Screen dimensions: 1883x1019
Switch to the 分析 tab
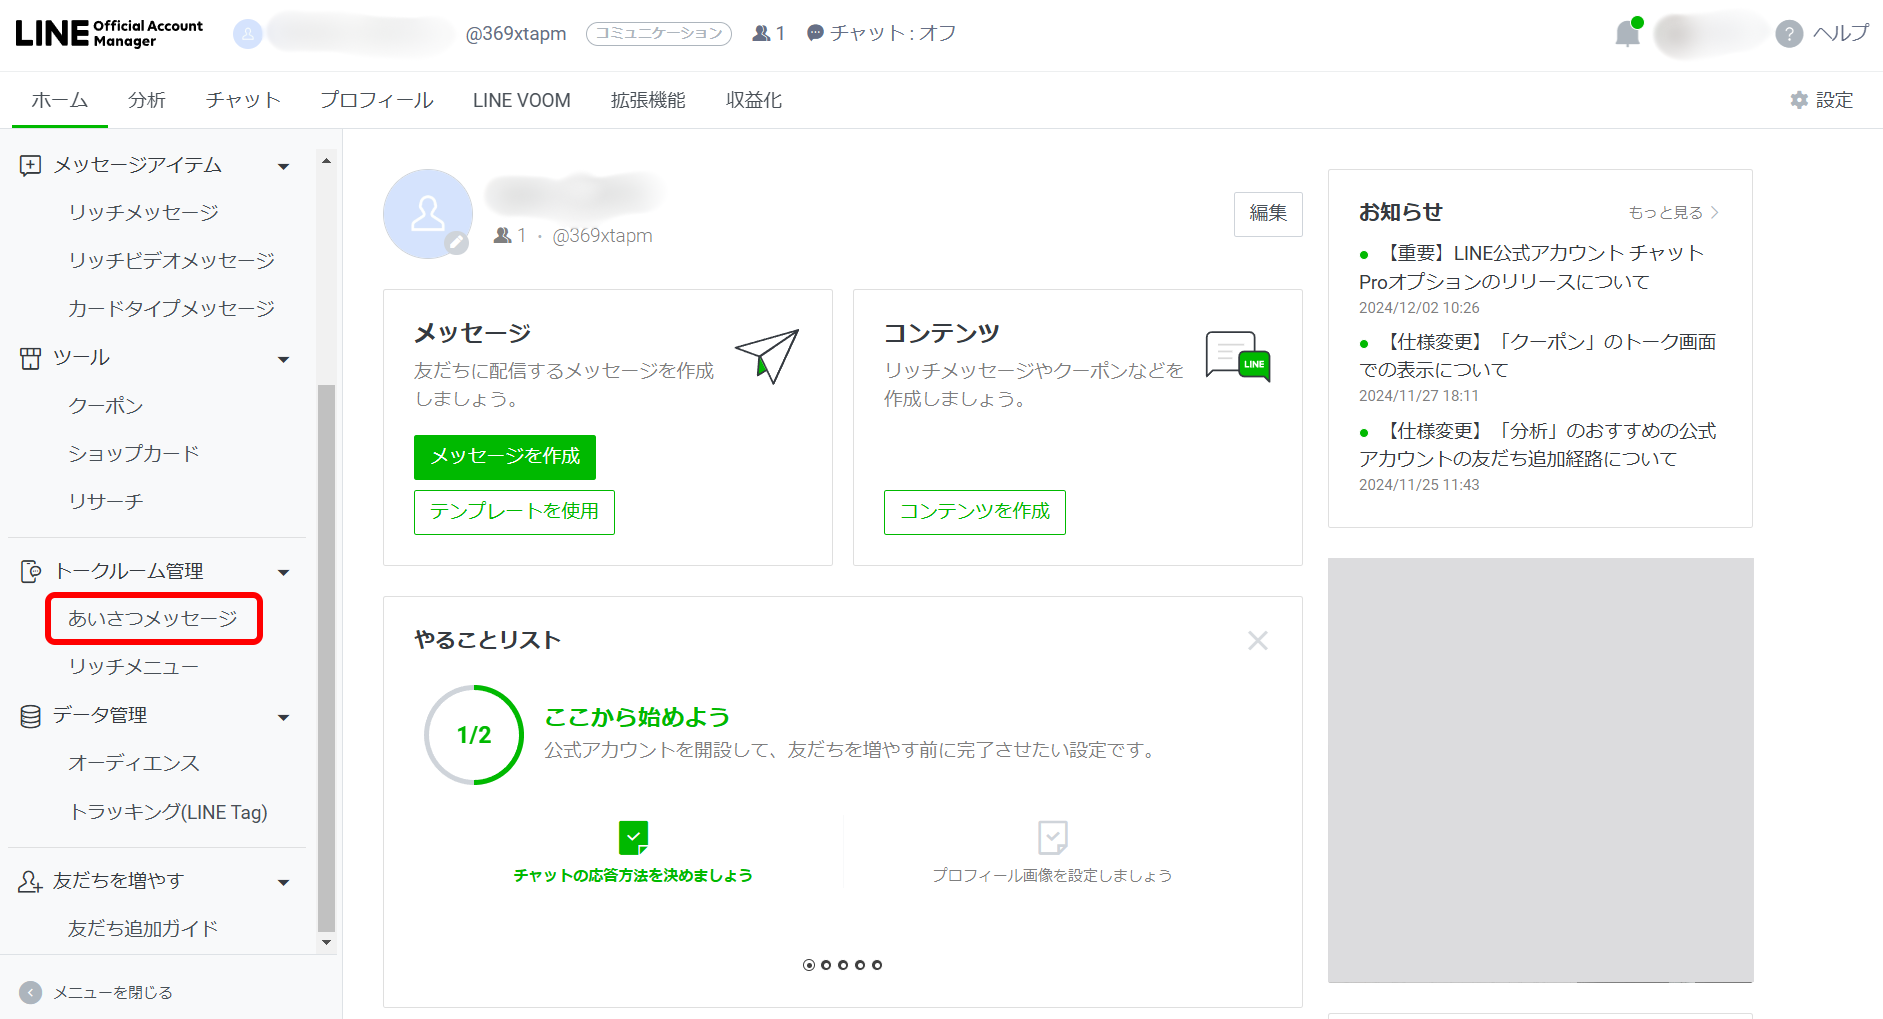tap(146, 100)
